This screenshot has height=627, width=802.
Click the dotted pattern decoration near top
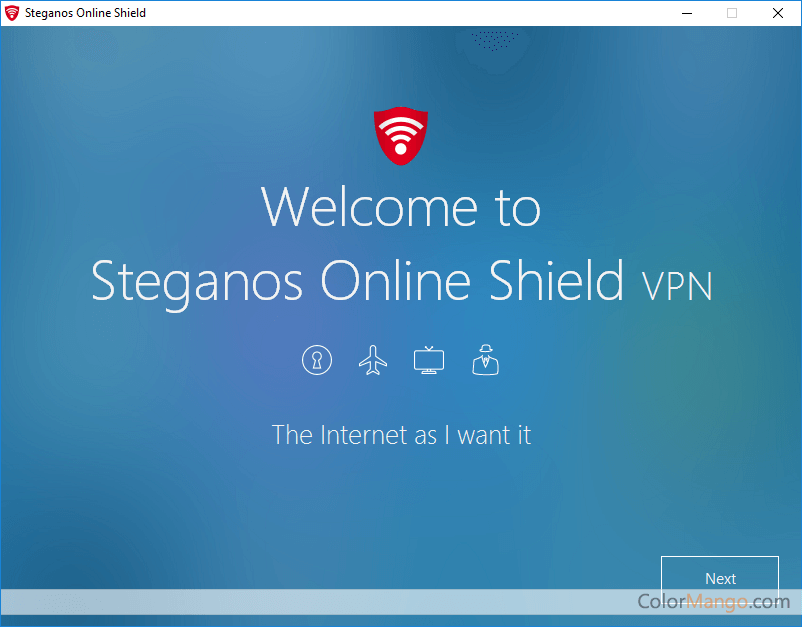495,40
